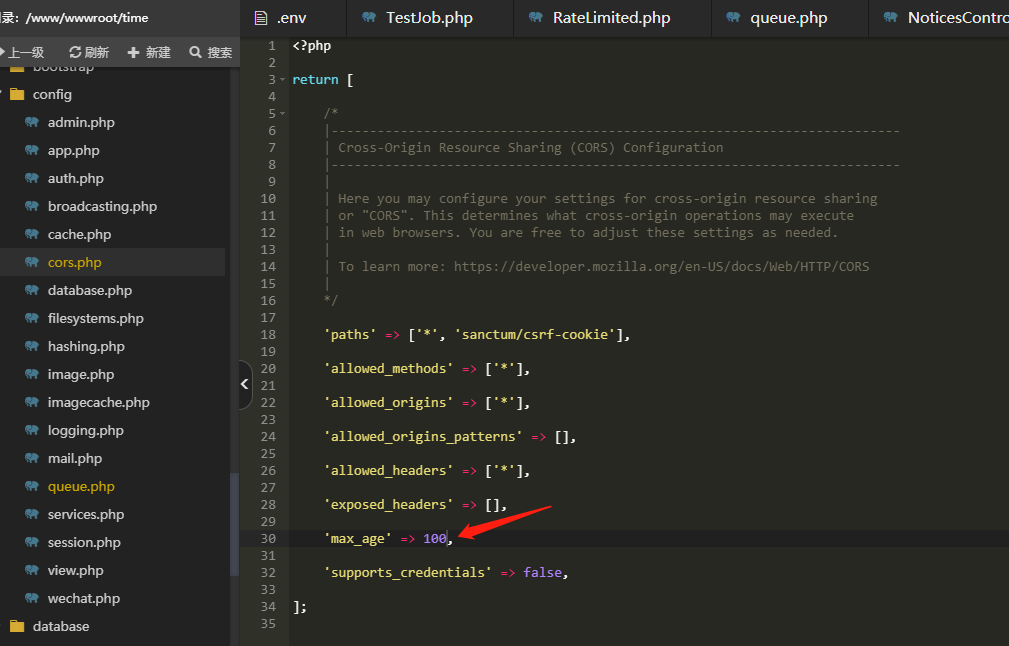Click the plus icon for 新建
The width and height of the screenshot is (1009, 646).
tap(134, 52)
